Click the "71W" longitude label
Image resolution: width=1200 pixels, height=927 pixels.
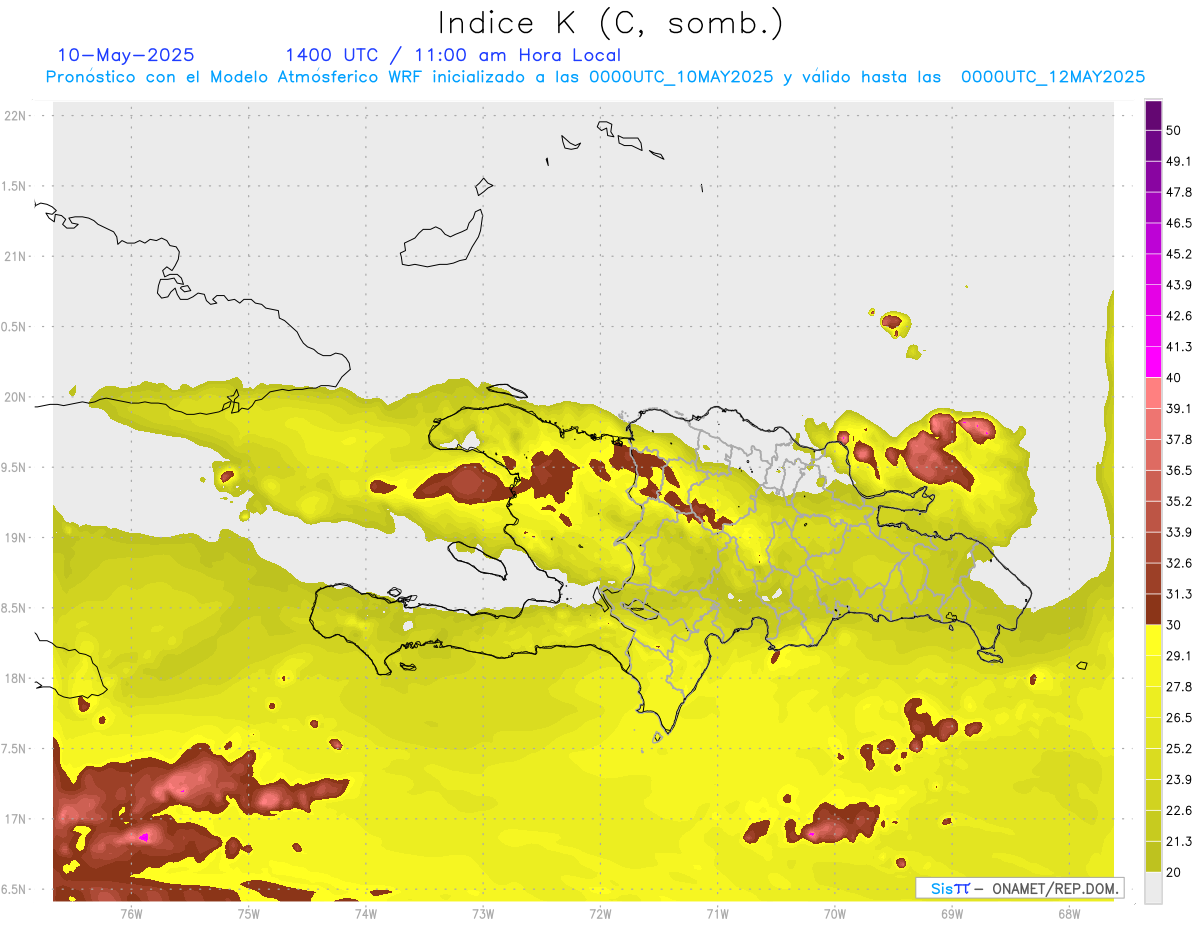[x=717, y=914]
